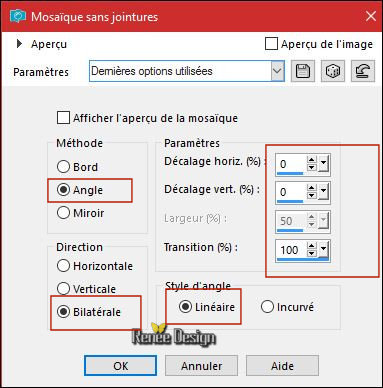The width and height of the screenshot is (383, 388).
Task: Open the Décalage horiz. slider dropdown arrow
Action: 323,164
